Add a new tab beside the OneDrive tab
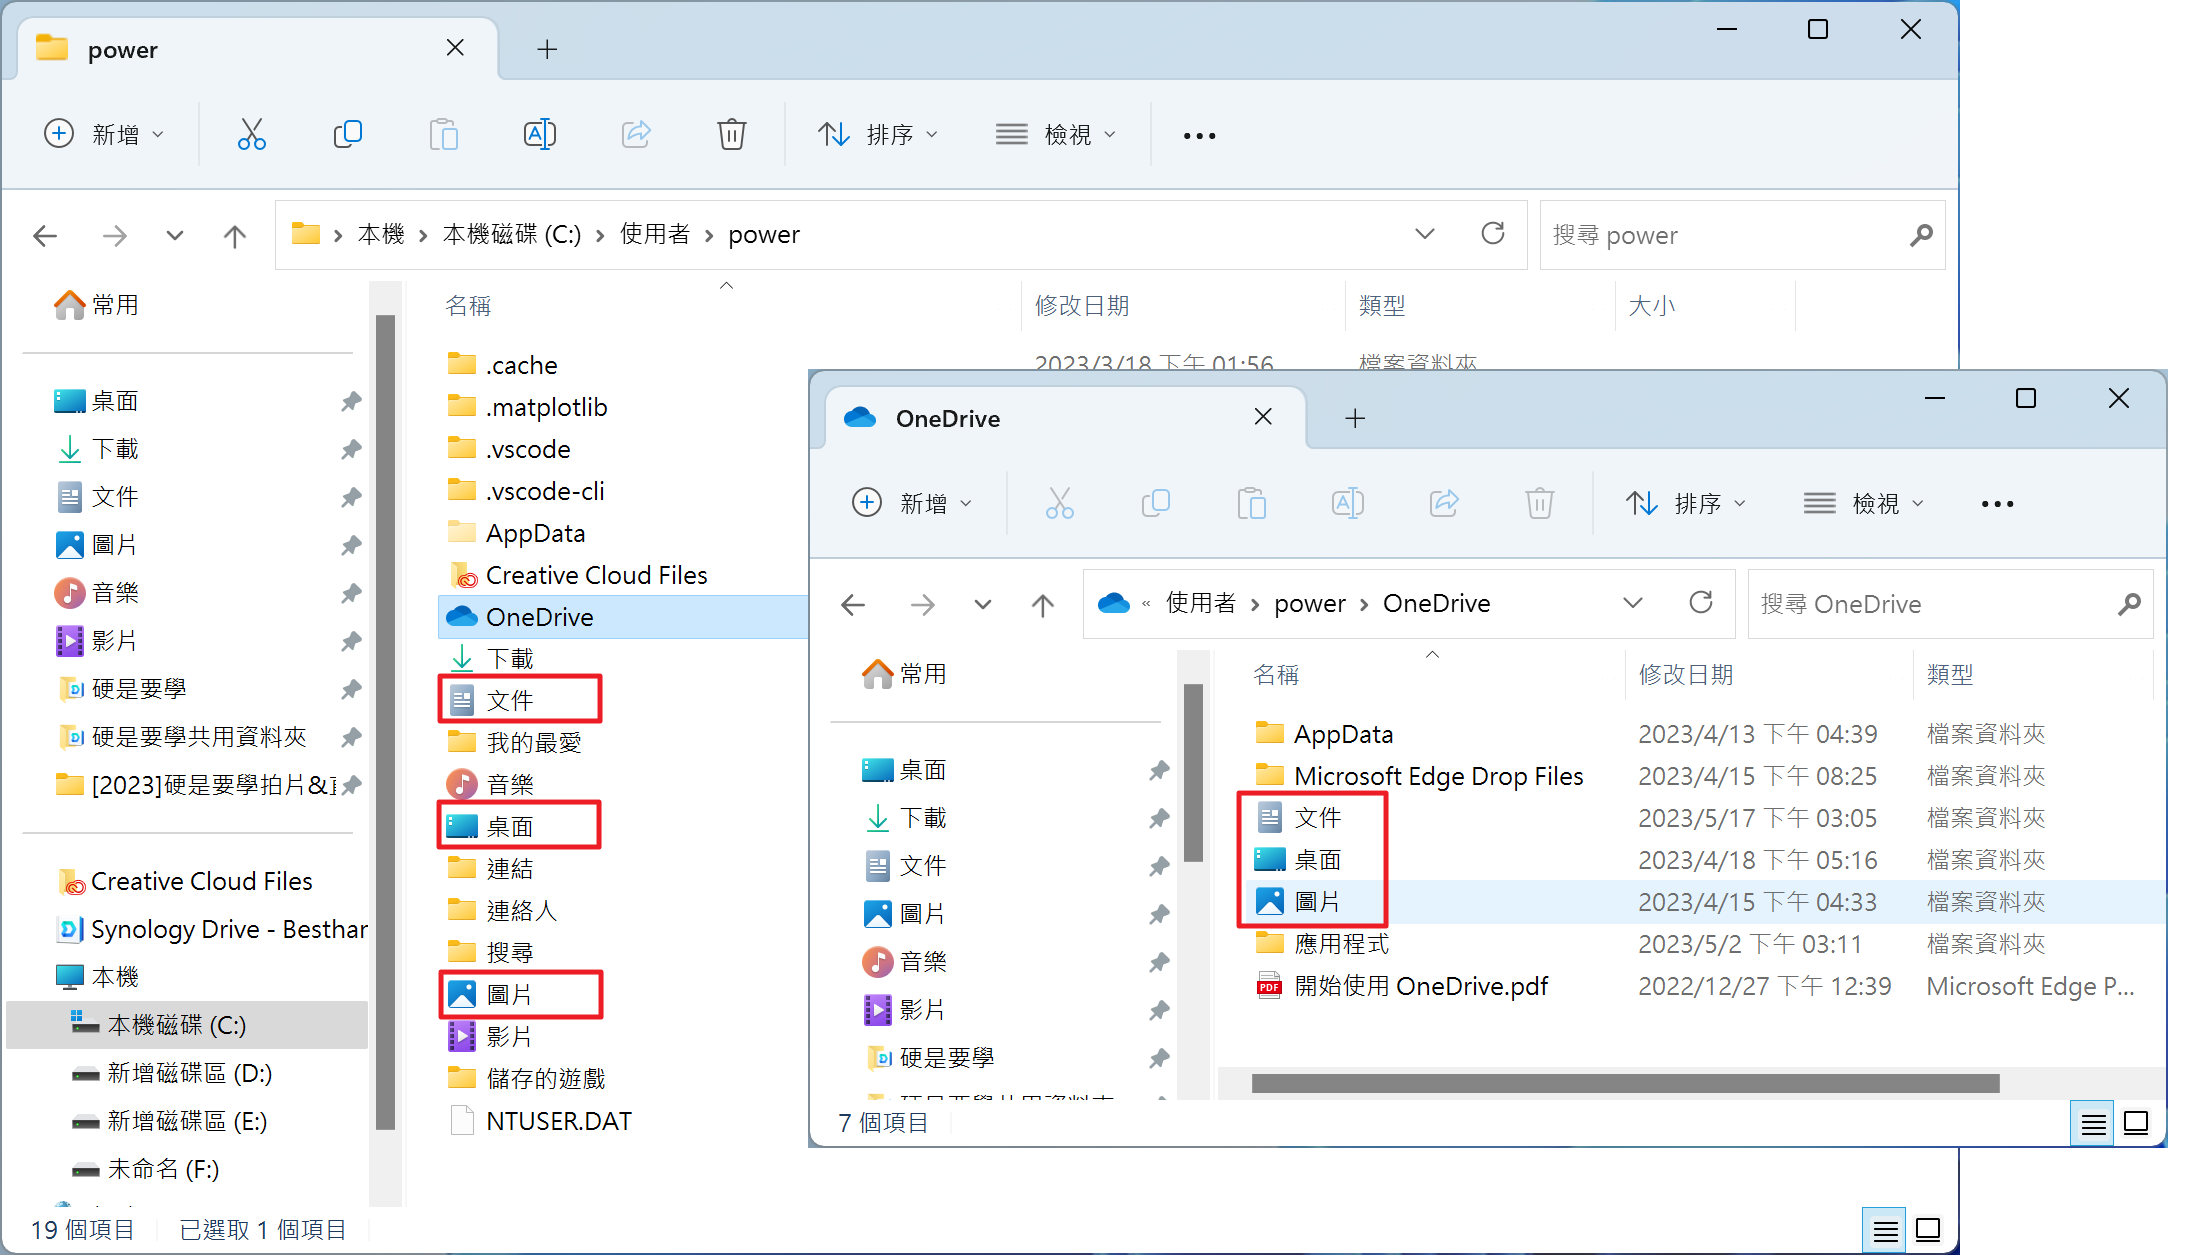Viewport: 2190px width, 1255px height. (x=1355, y=418)
